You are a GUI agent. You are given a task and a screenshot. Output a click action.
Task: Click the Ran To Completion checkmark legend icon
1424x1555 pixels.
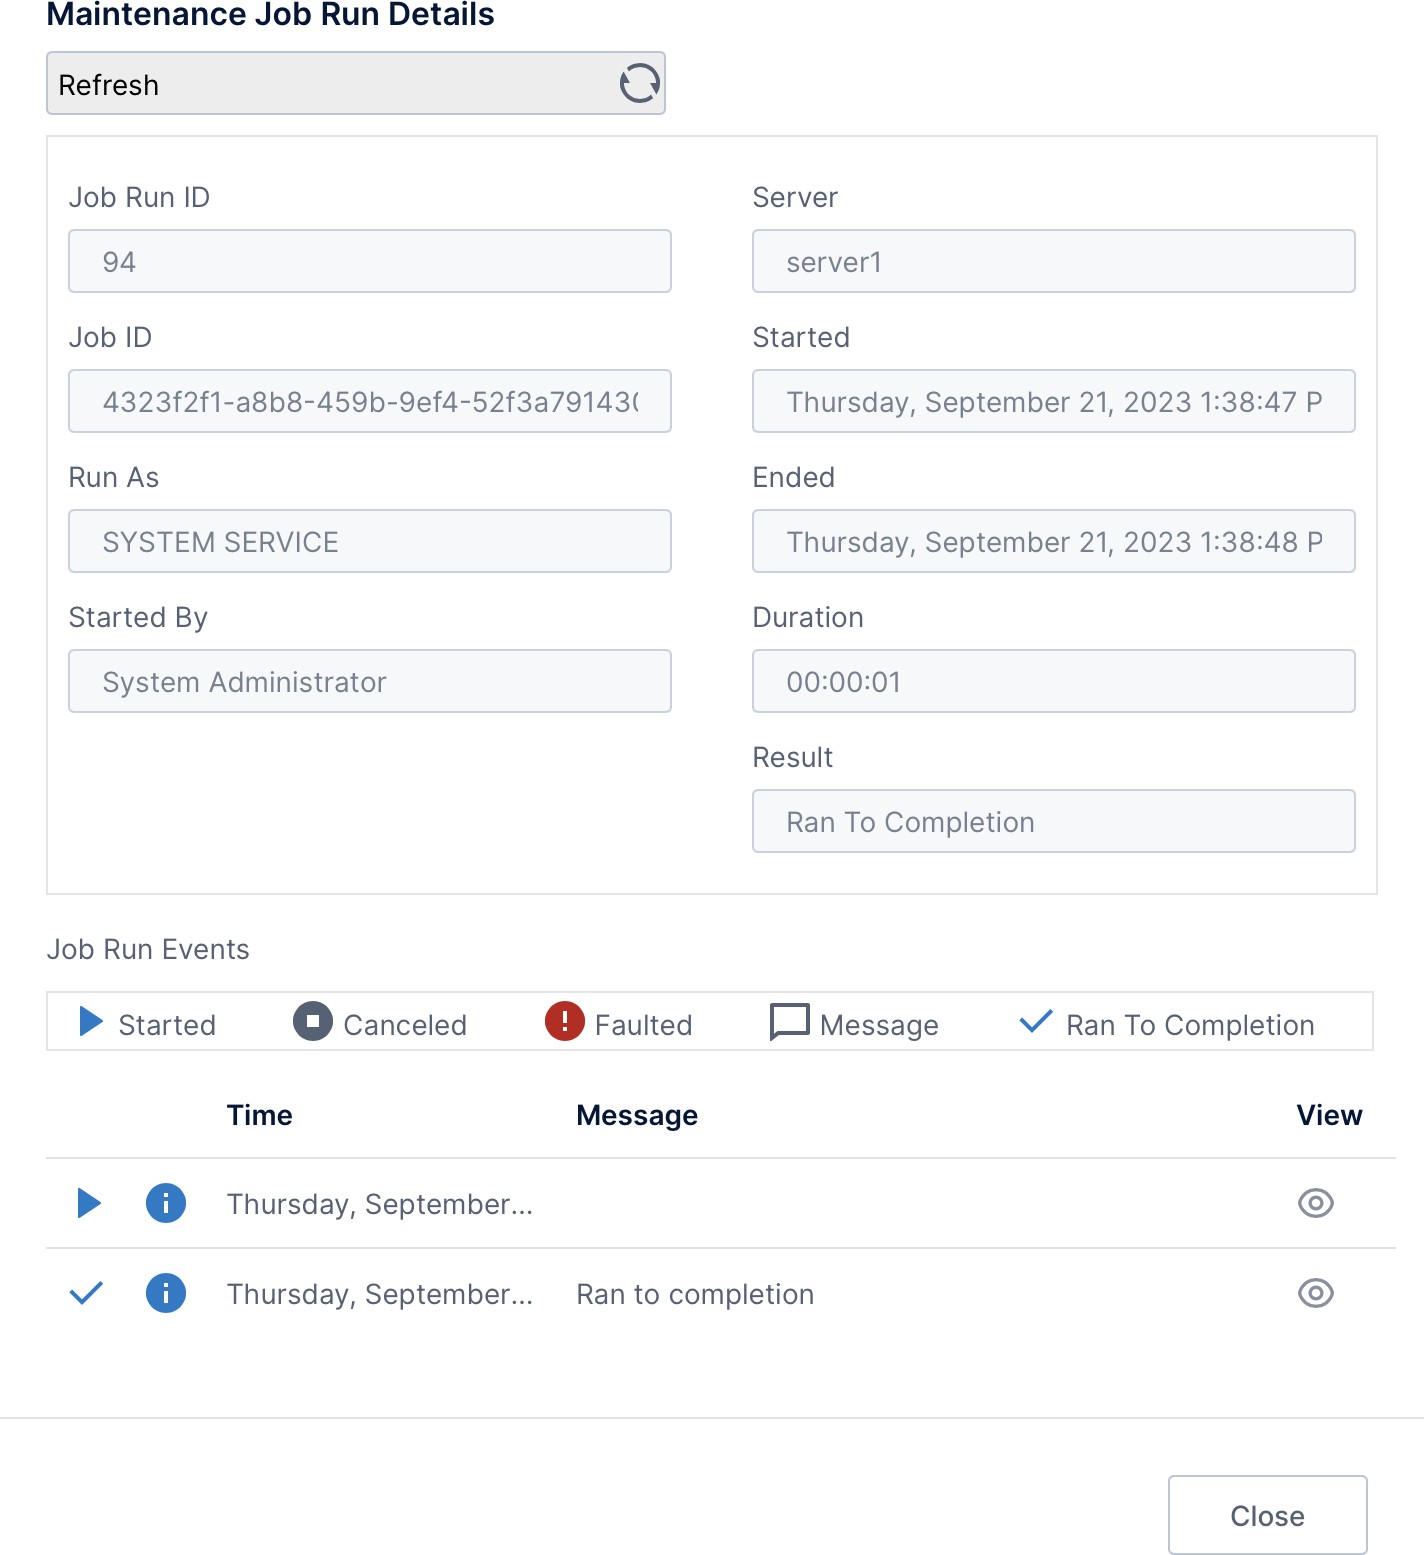[1035, 1022]
